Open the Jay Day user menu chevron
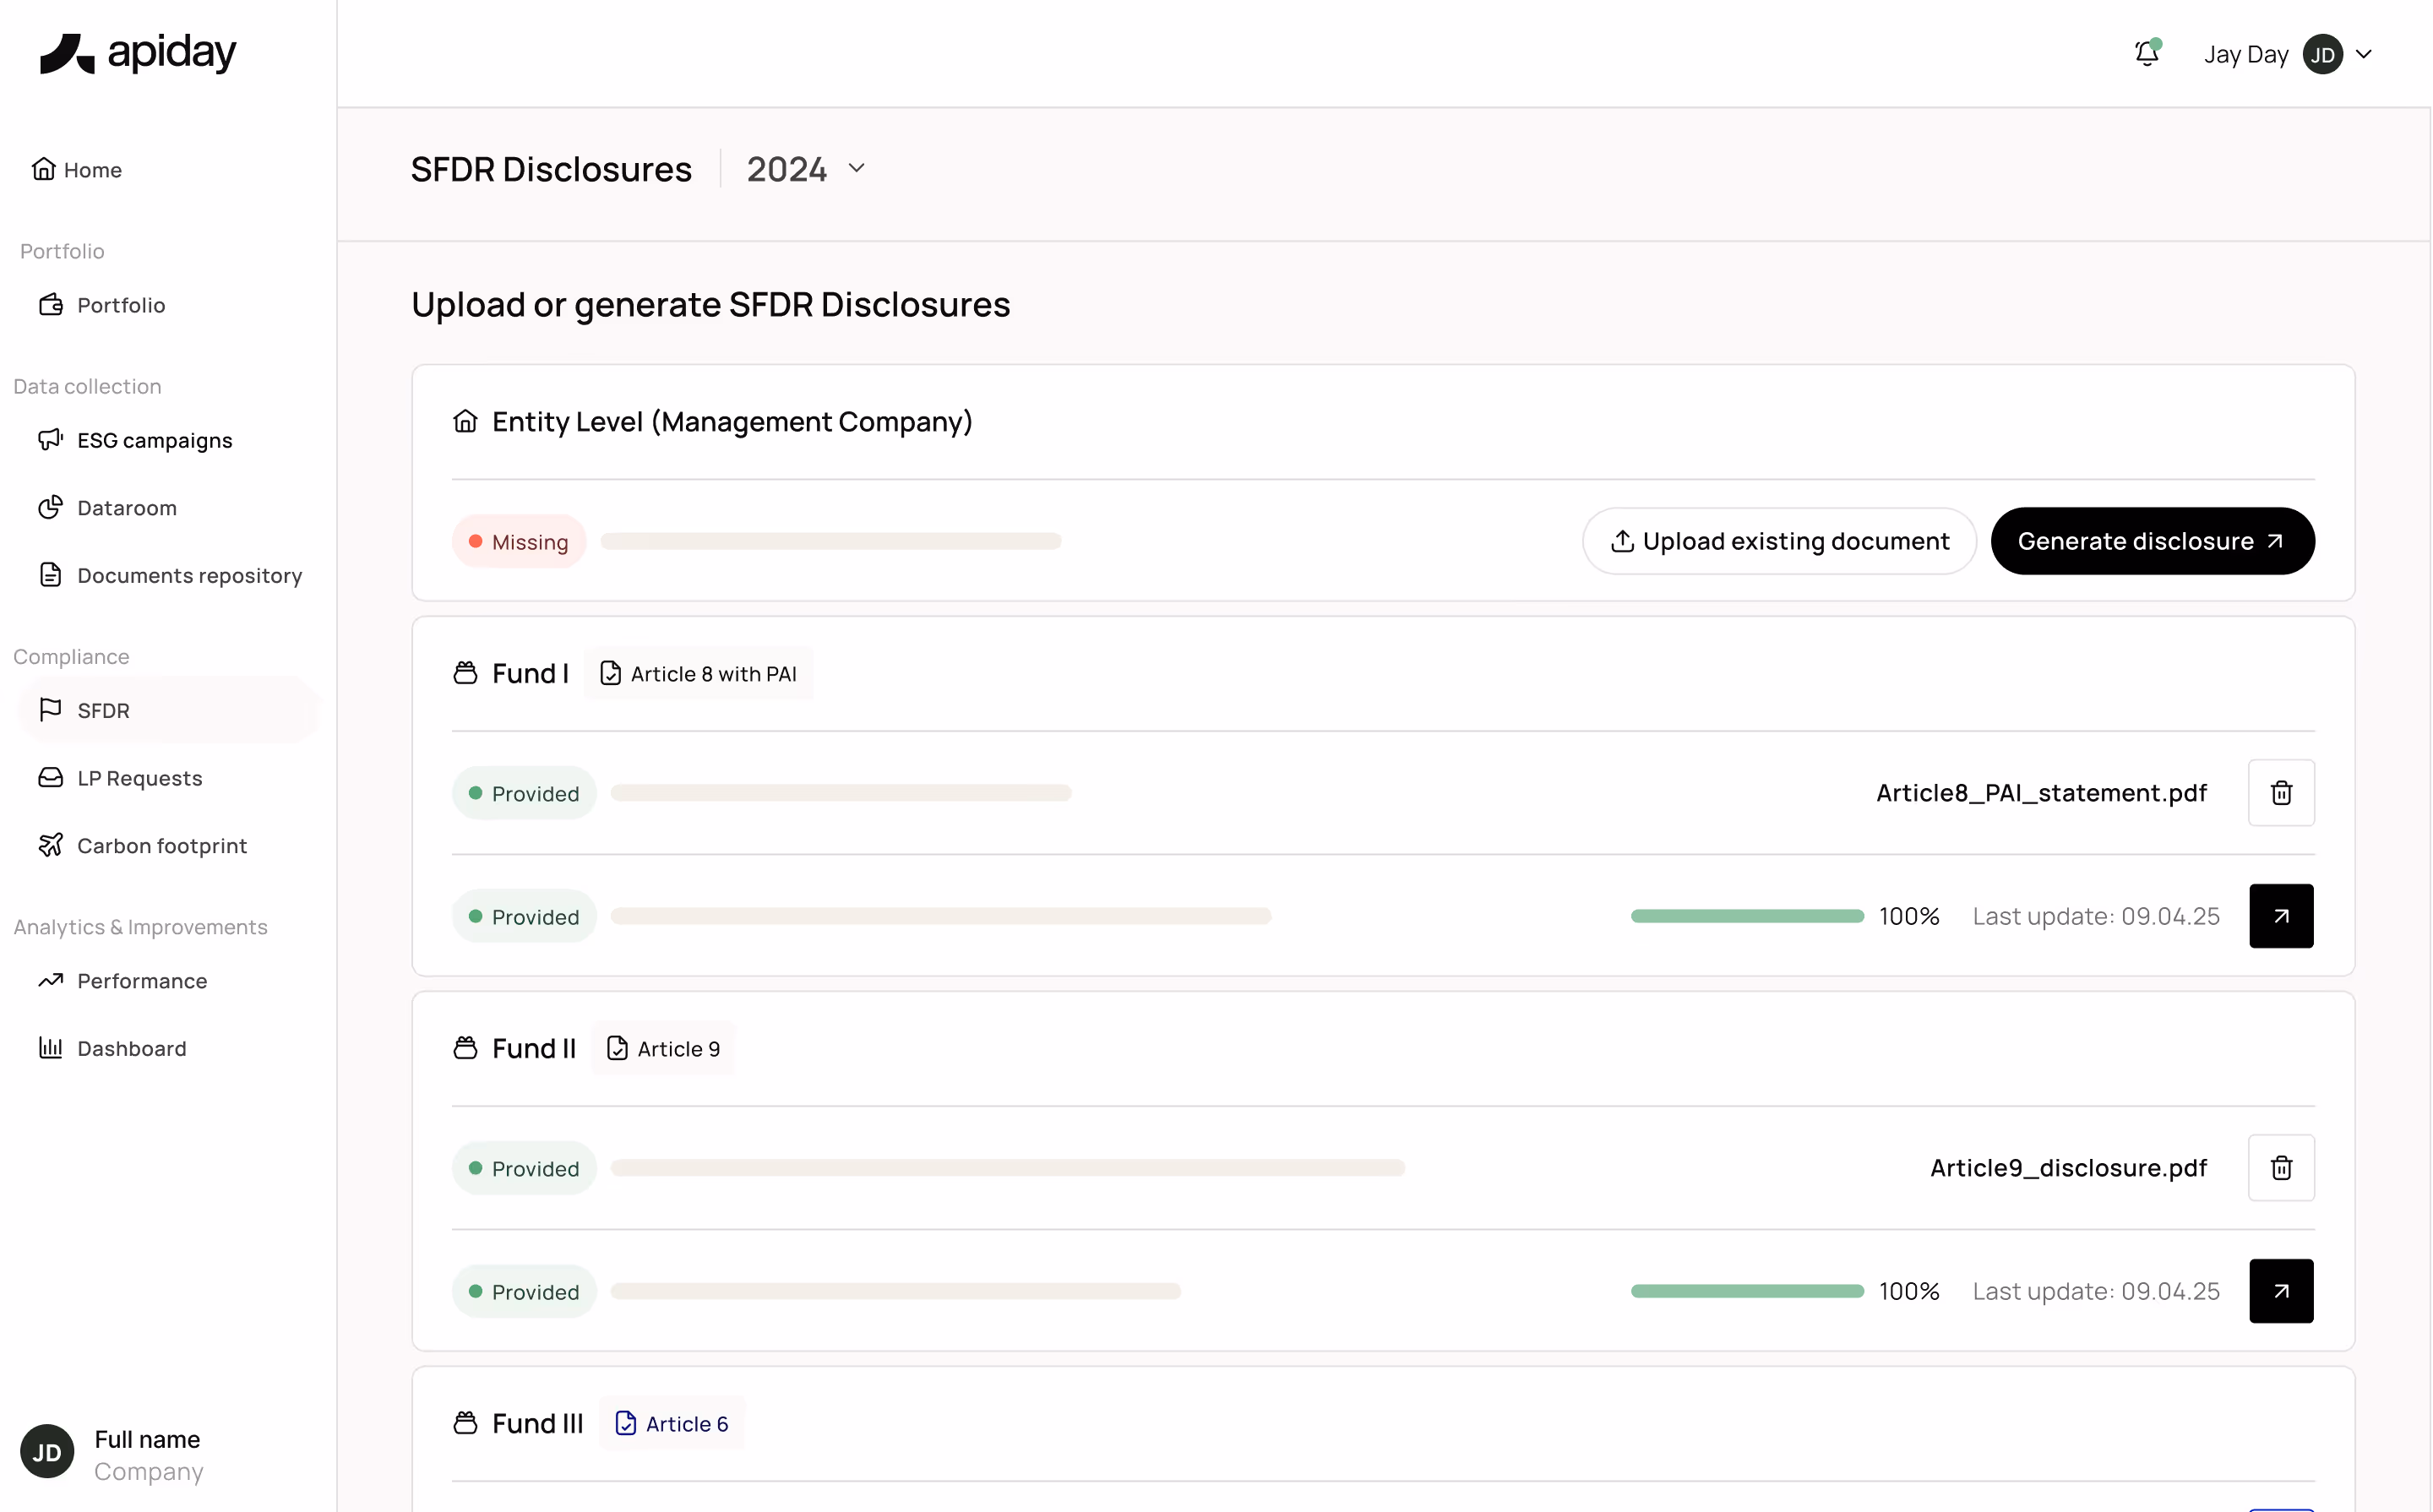Viewport: 2433px width, 1512px height. click(x=2364, y=55)
